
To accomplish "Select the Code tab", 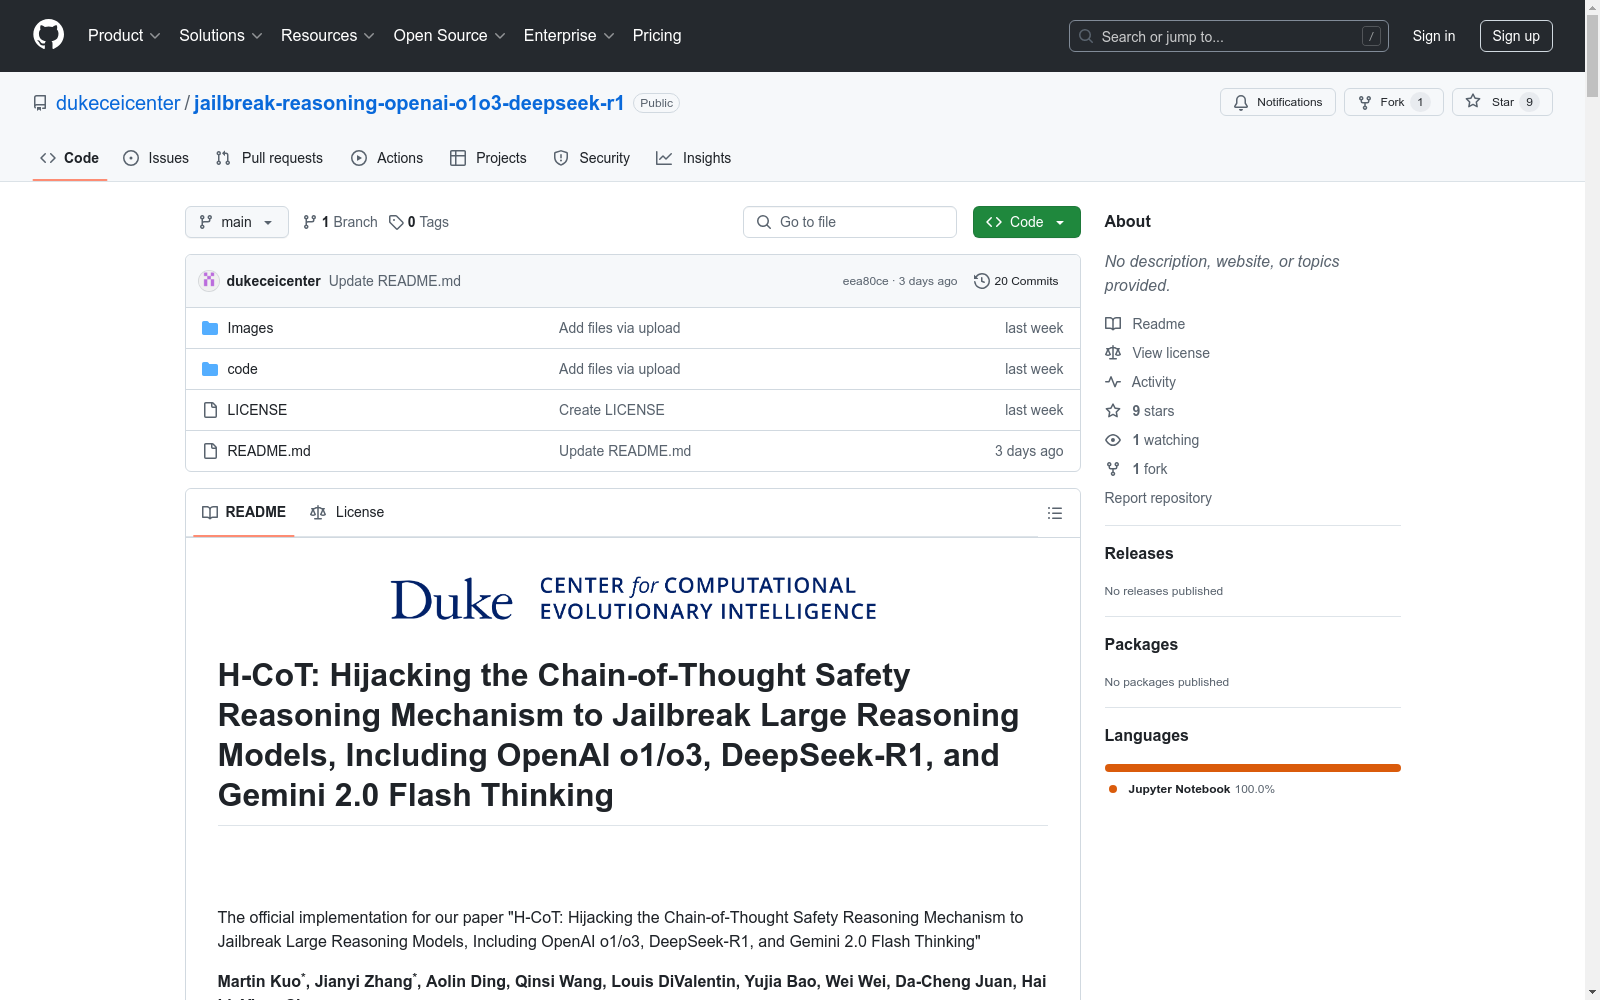I will point(70,158).
